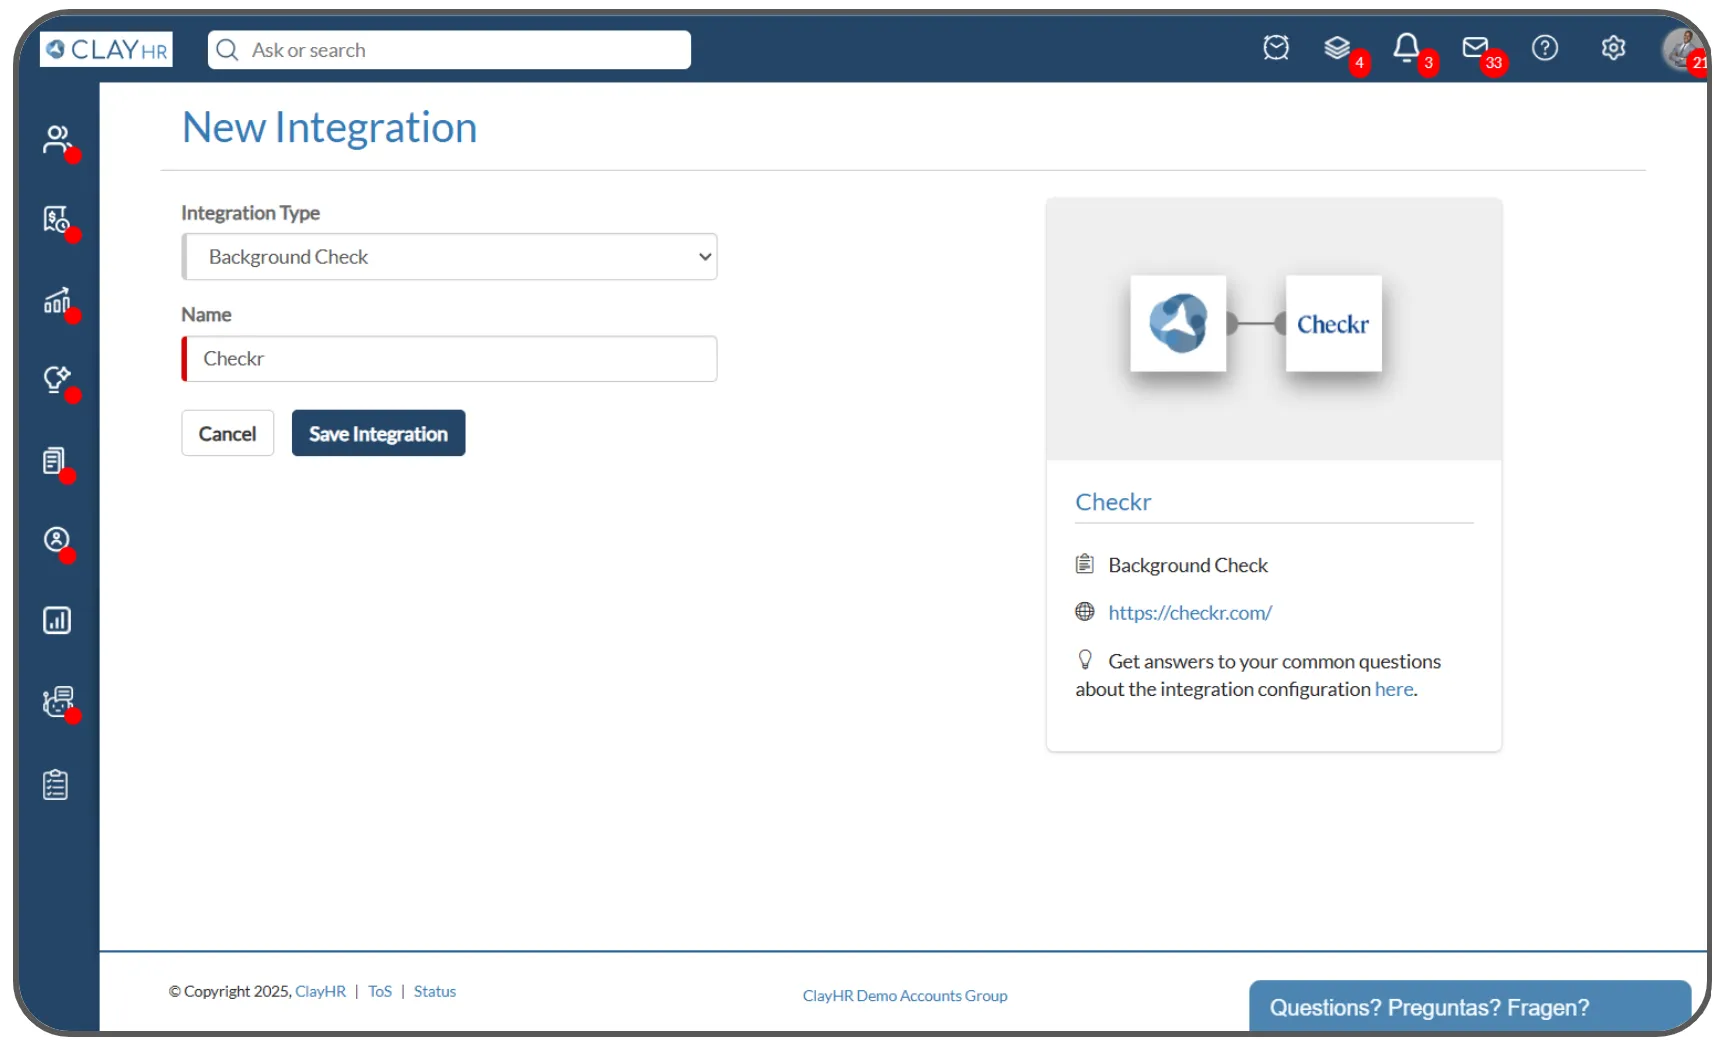Click the globe icon beside checkr URL
Image resolution: width=1717 pixels, height=1040 pixels.
1085,612
